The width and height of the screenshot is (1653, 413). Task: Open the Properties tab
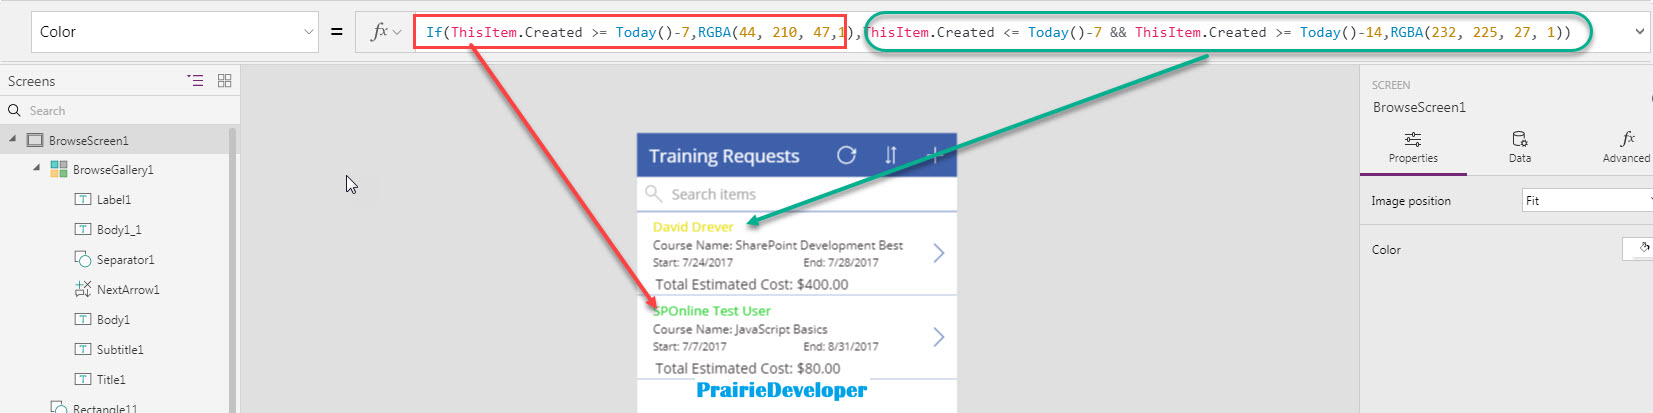[1413, 147]
